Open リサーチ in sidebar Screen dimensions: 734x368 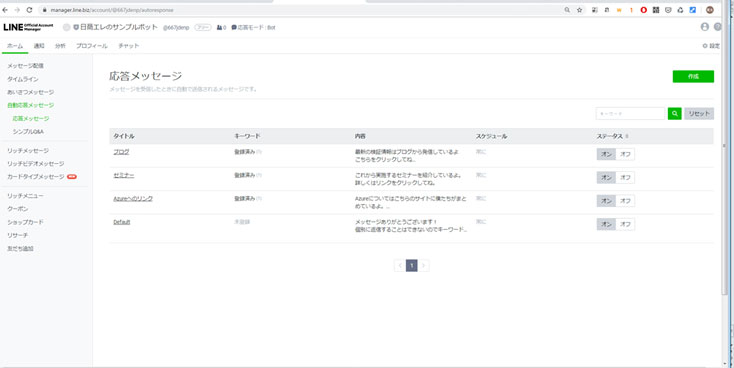coord(17,235)
